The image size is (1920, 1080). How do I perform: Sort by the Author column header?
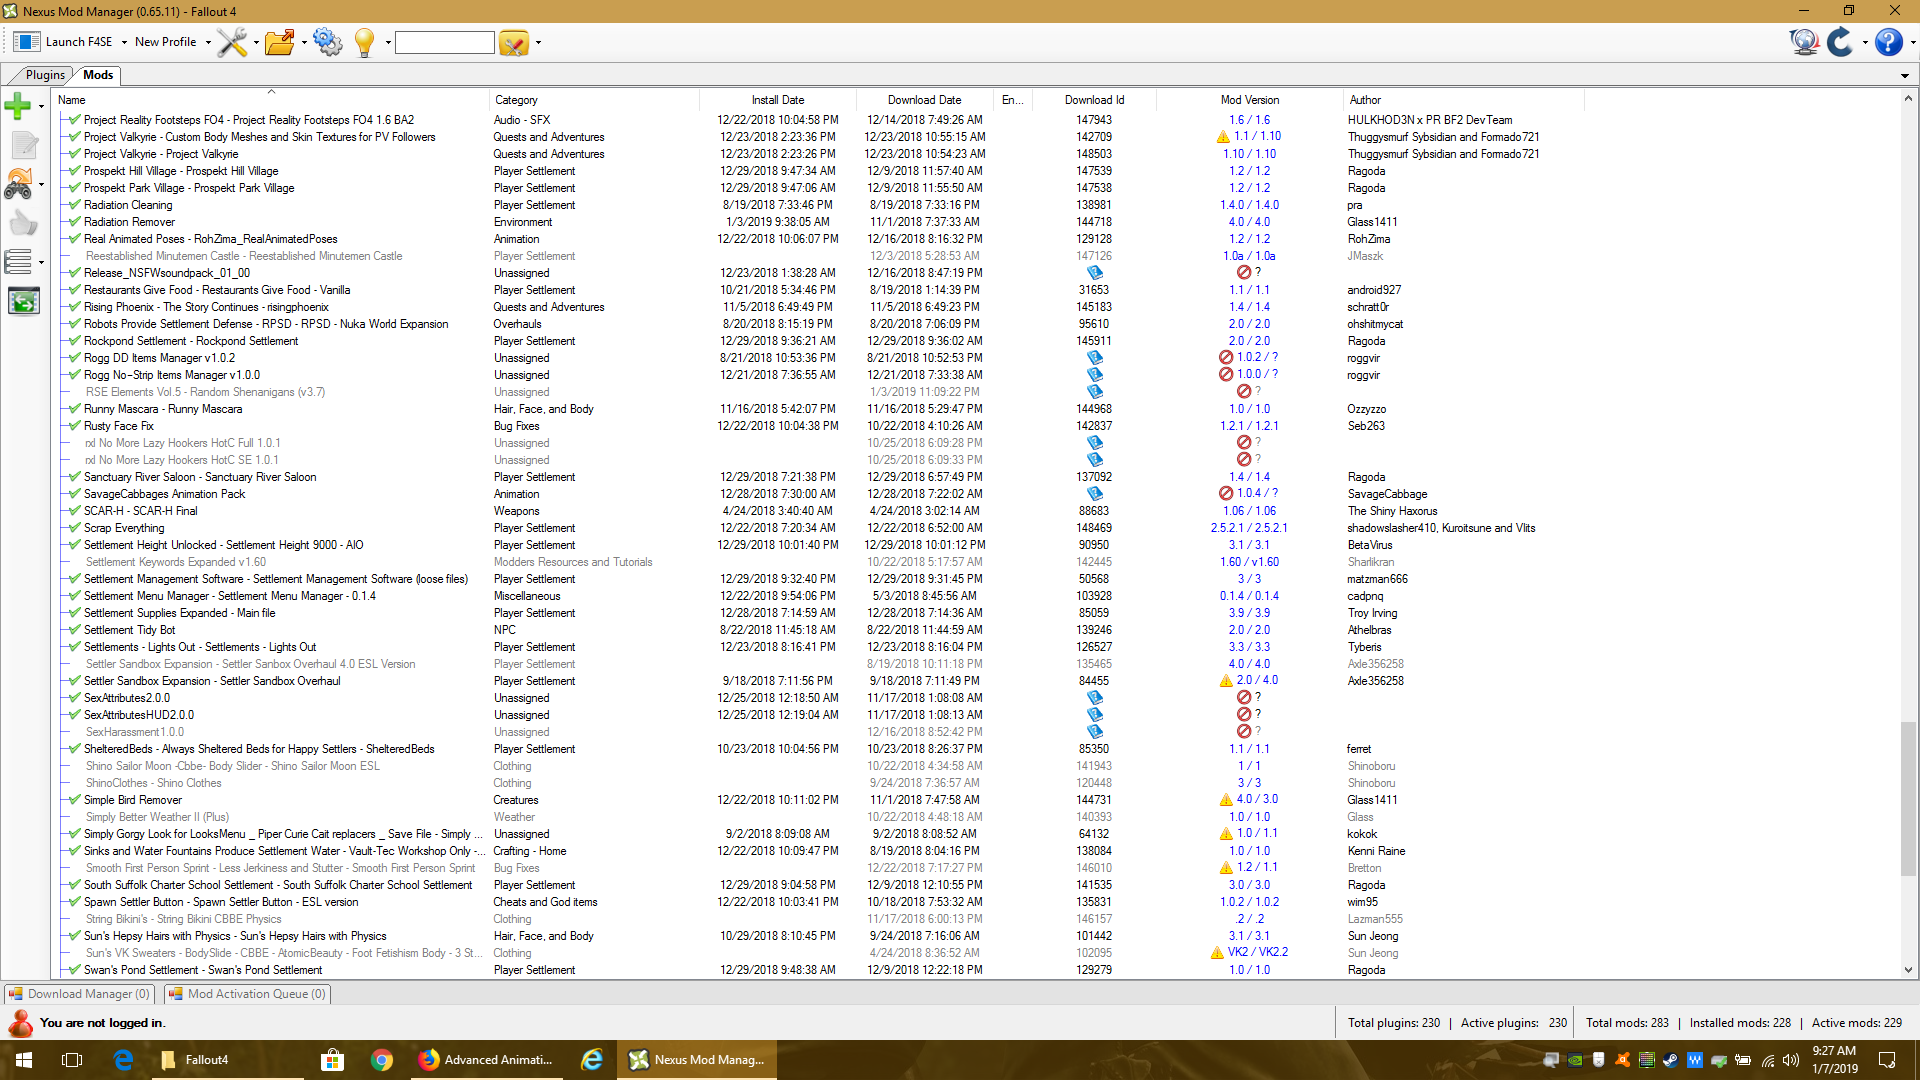click(1463, 100)
